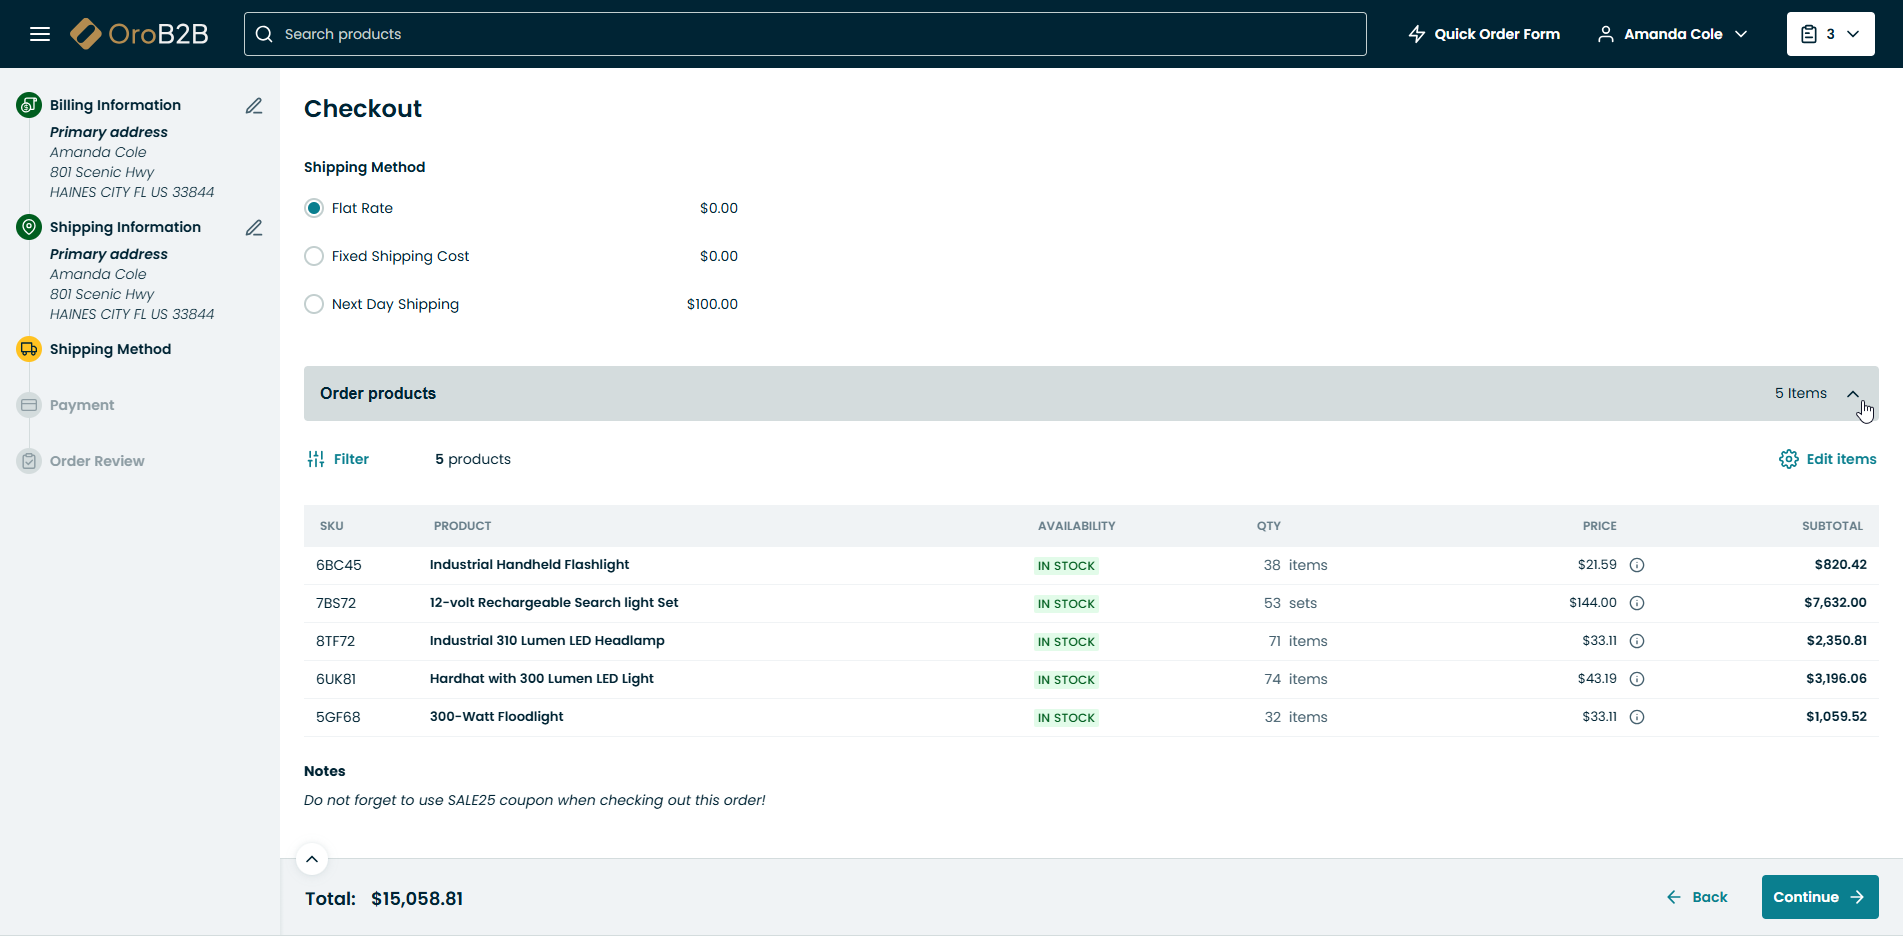Select Next Day Shipping option
1903x945 pixels.
pyautogui.click(x=314, y=304)
